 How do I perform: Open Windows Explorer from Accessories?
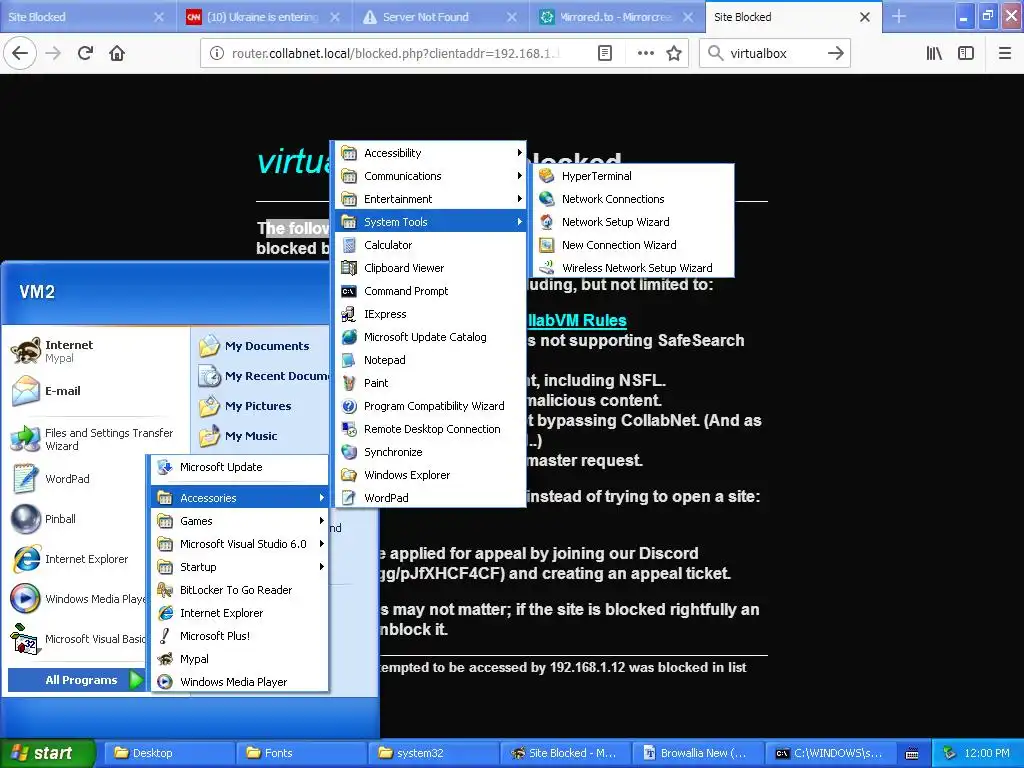pyautogui.click(x=431, y=475)
